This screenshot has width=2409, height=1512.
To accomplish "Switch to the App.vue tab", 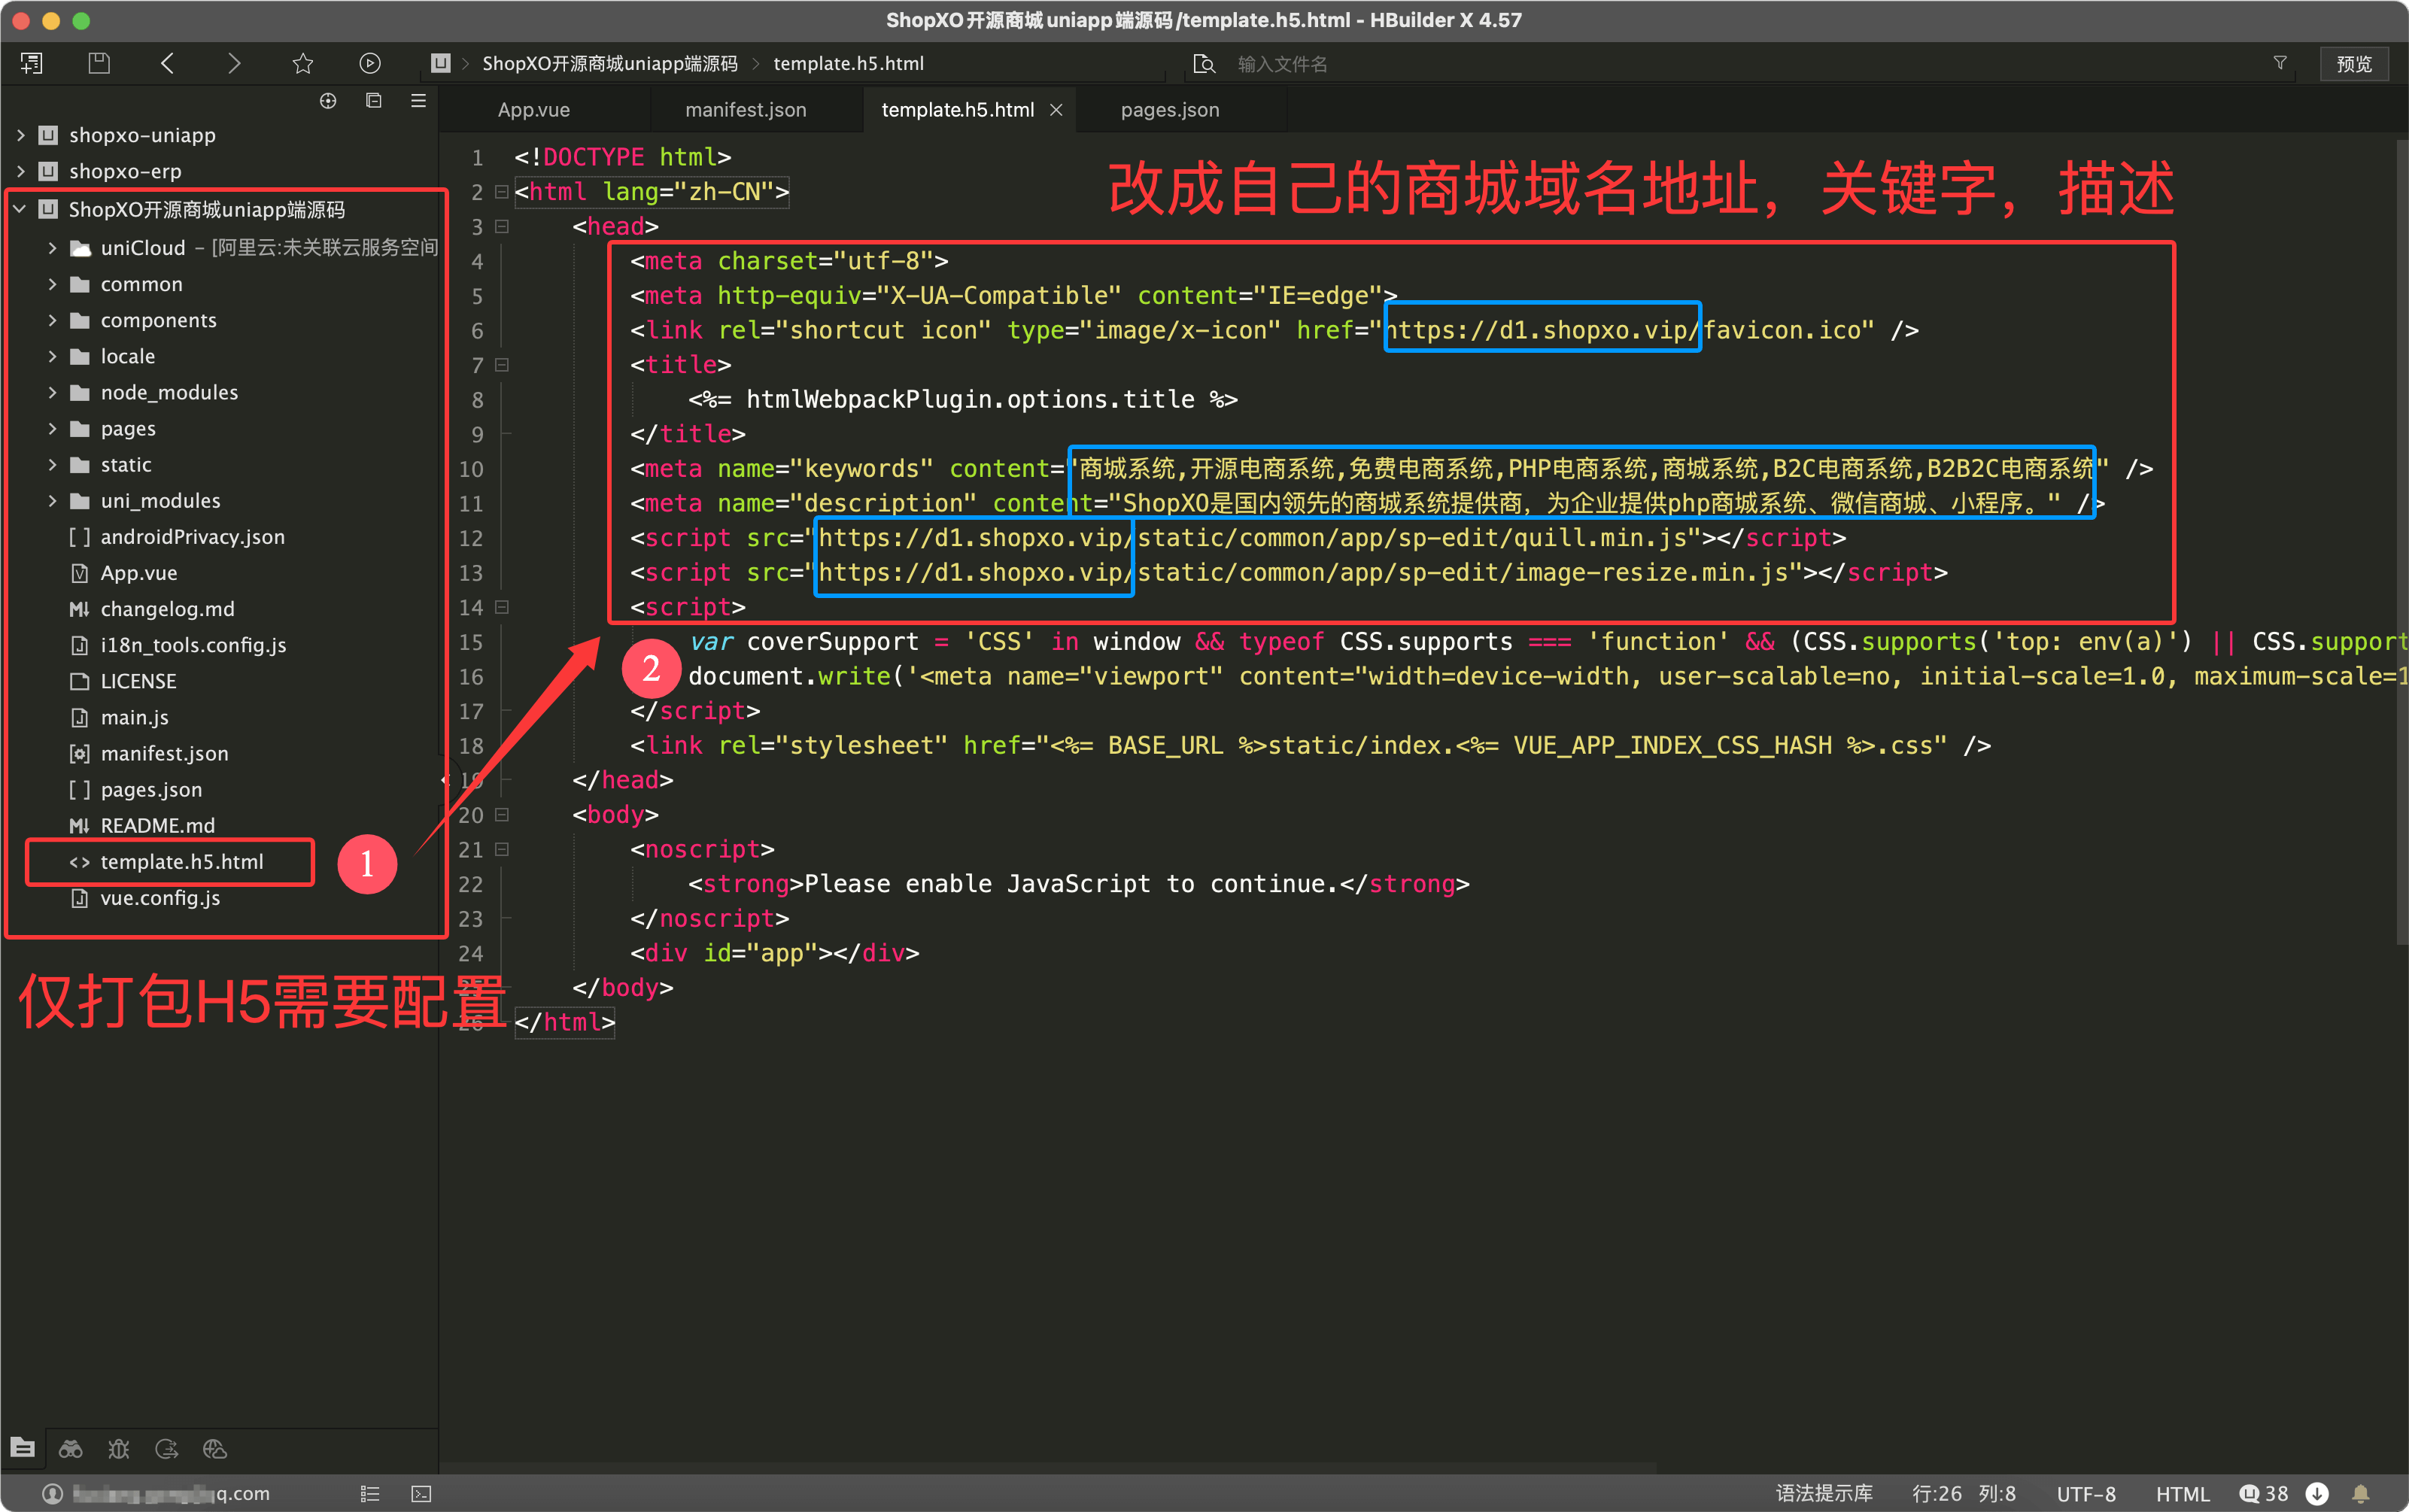I will click(x=534, y=110).
